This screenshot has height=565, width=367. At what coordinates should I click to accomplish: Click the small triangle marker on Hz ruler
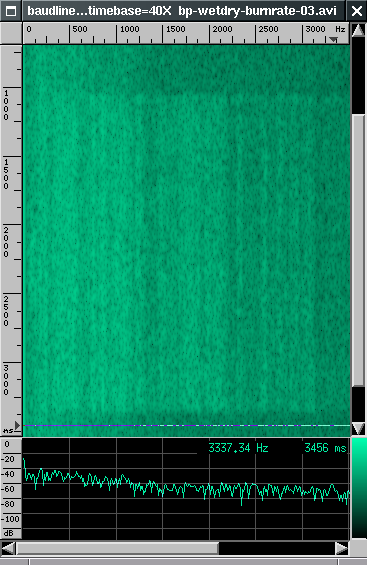[333, 39]
